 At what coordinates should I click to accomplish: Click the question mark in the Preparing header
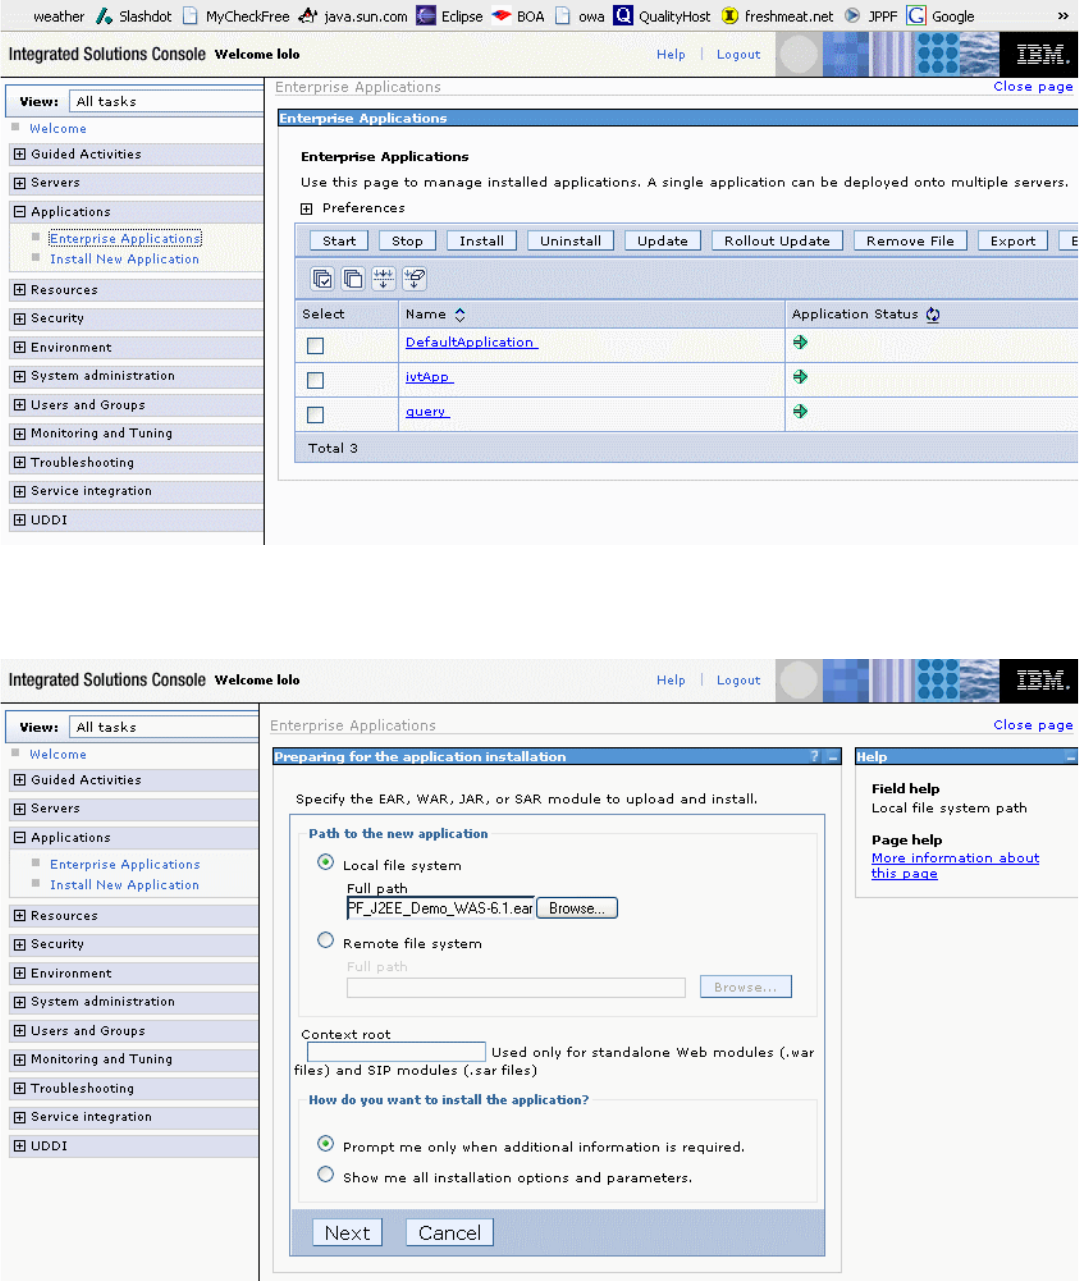(815, 757)
